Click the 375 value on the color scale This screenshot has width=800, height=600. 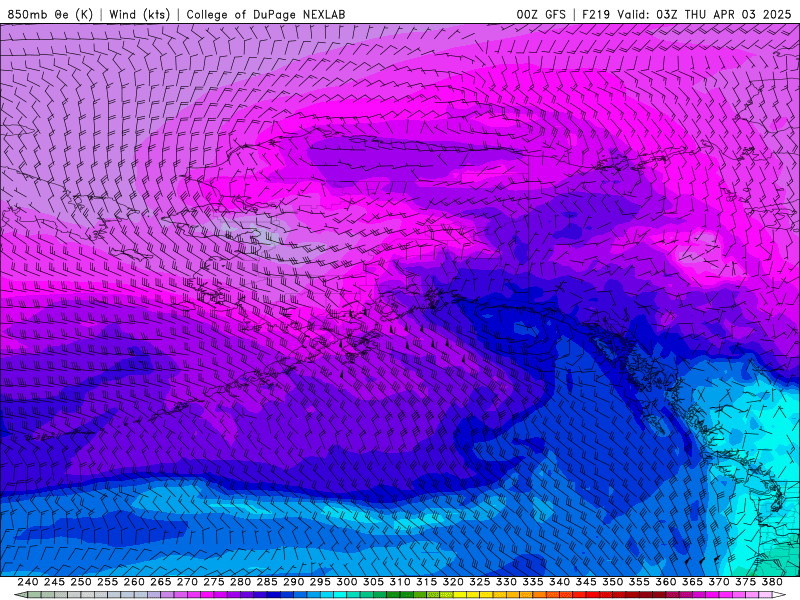tap(746, 582)
